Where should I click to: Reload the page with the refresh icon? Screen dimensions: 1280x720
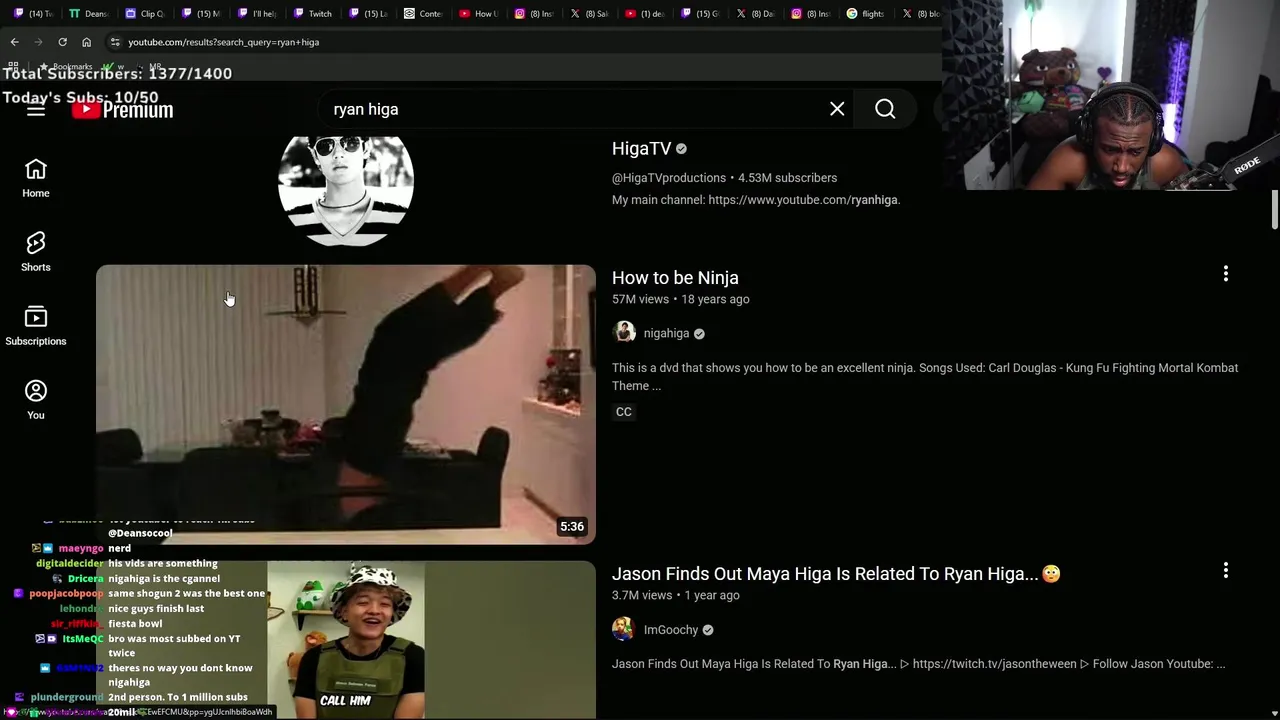click(62, 42)
